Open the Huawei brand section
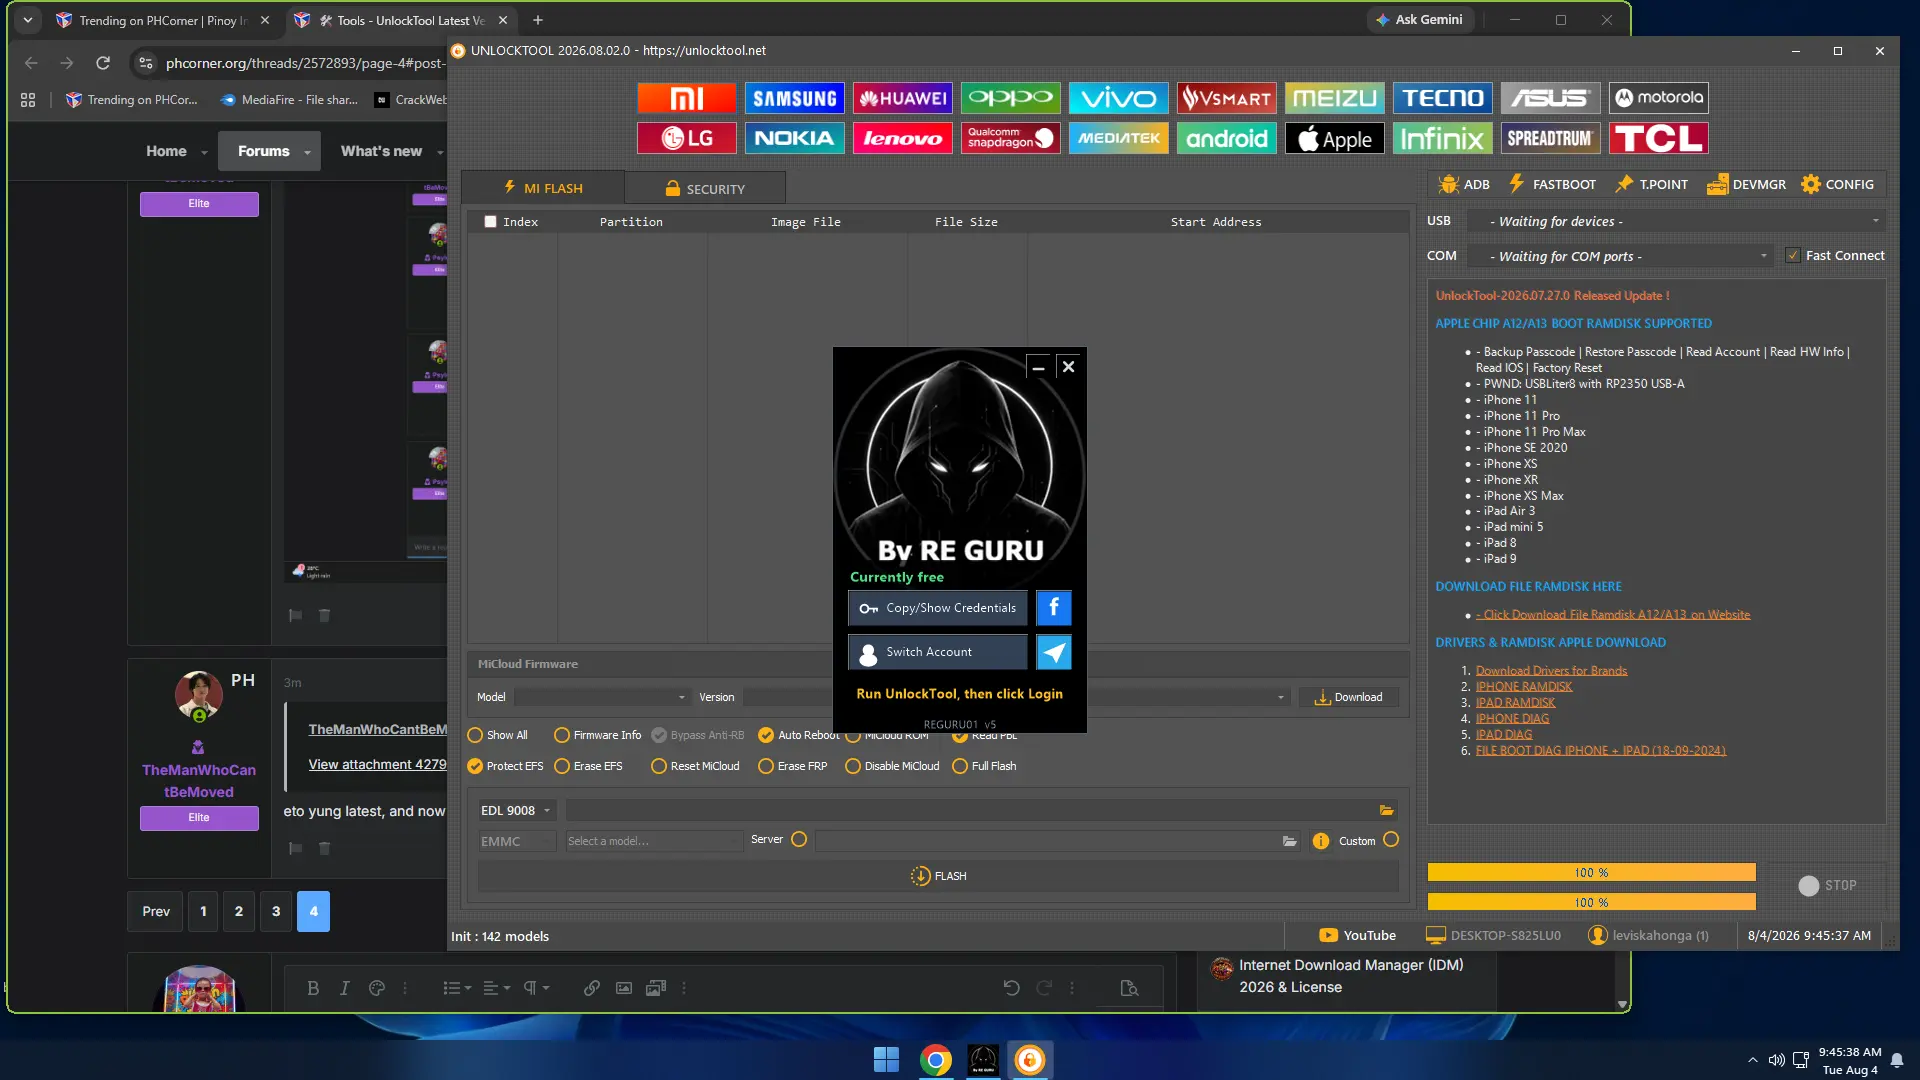 tap(903, 98)
